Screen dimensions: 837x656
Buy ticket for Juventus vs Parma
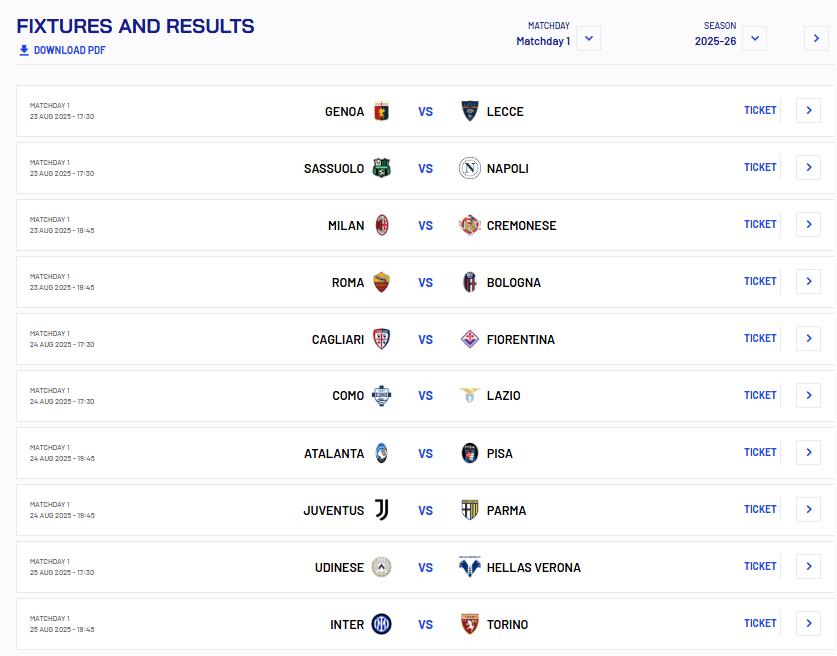(760, 510)
